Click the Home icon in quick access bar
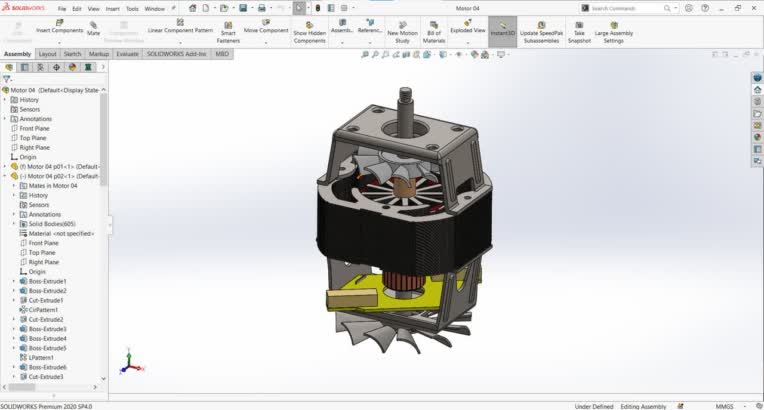Viewport: 764px width, 410px height. click(192, 8)
